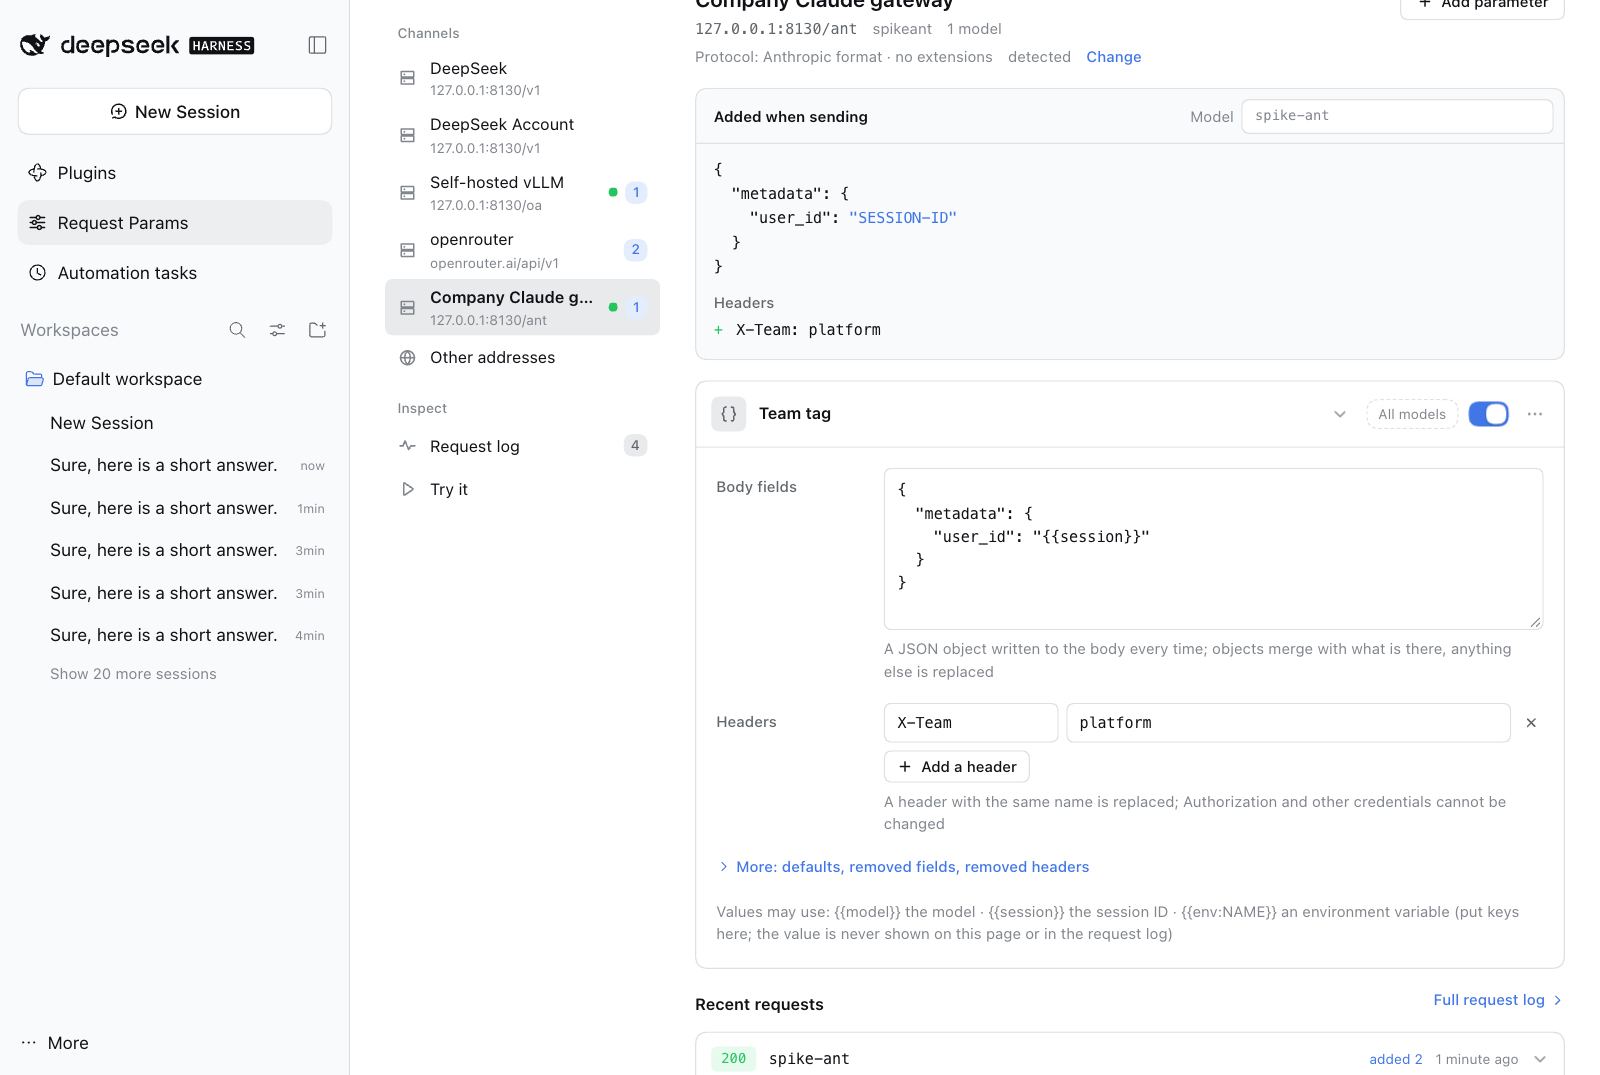
Task: Remove the X-Team header row
Action: coord(1531,723)
